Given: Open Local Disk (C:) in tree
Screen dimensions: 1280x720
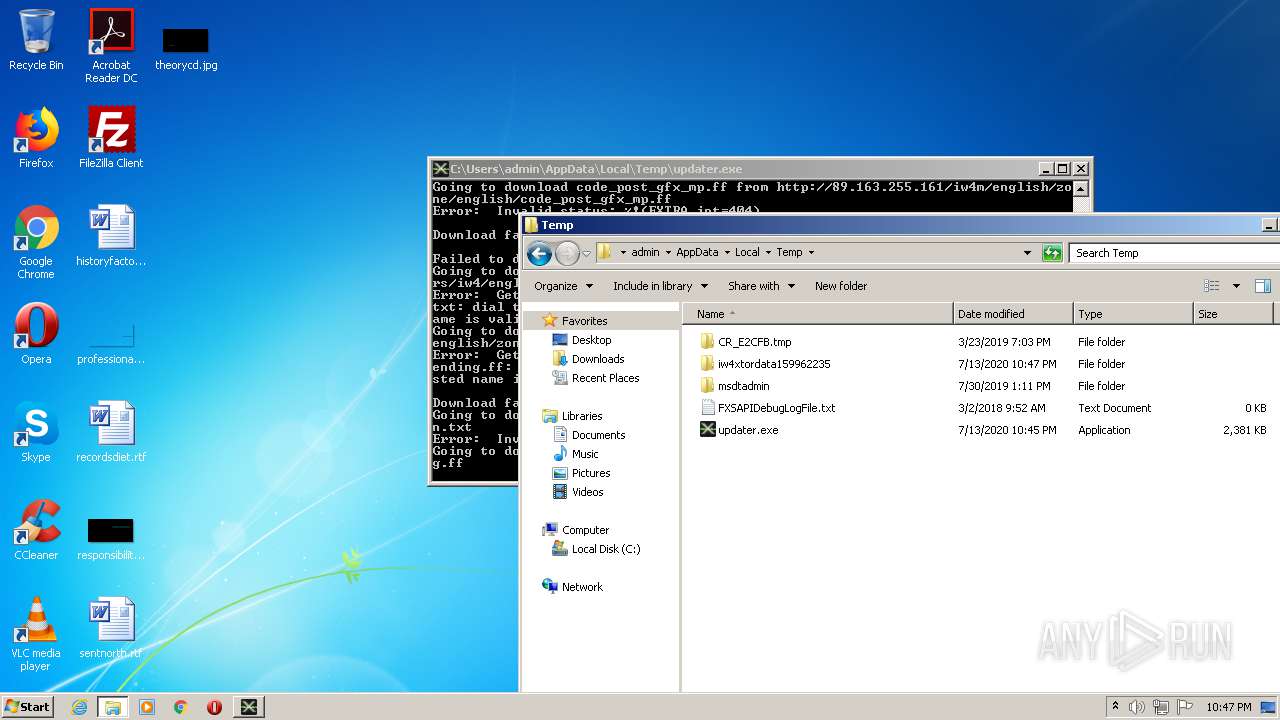Looking at the screenshot, I should pyautogui.click(x=605, y=549).
